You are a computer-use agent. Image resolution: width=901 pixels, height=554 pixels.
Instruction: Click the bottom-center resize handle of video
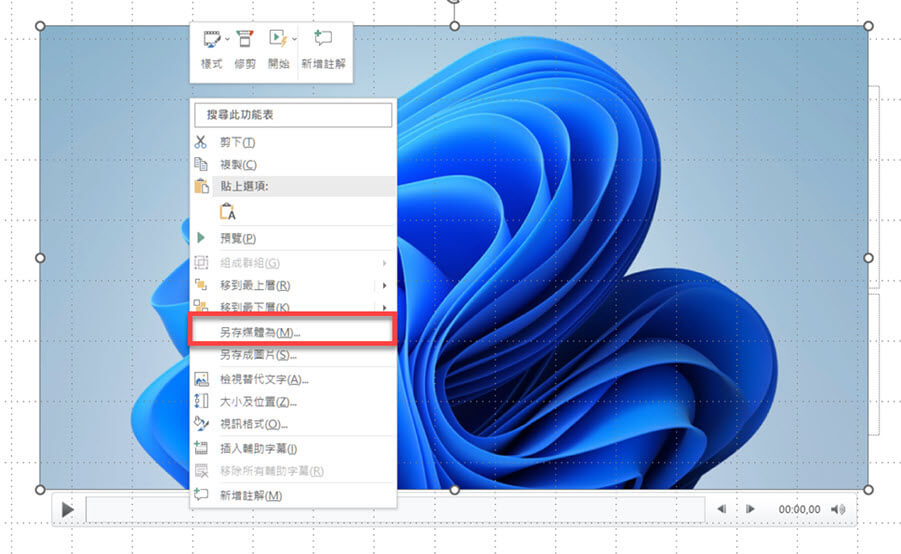pyautogui.click(x=455, y=490)
